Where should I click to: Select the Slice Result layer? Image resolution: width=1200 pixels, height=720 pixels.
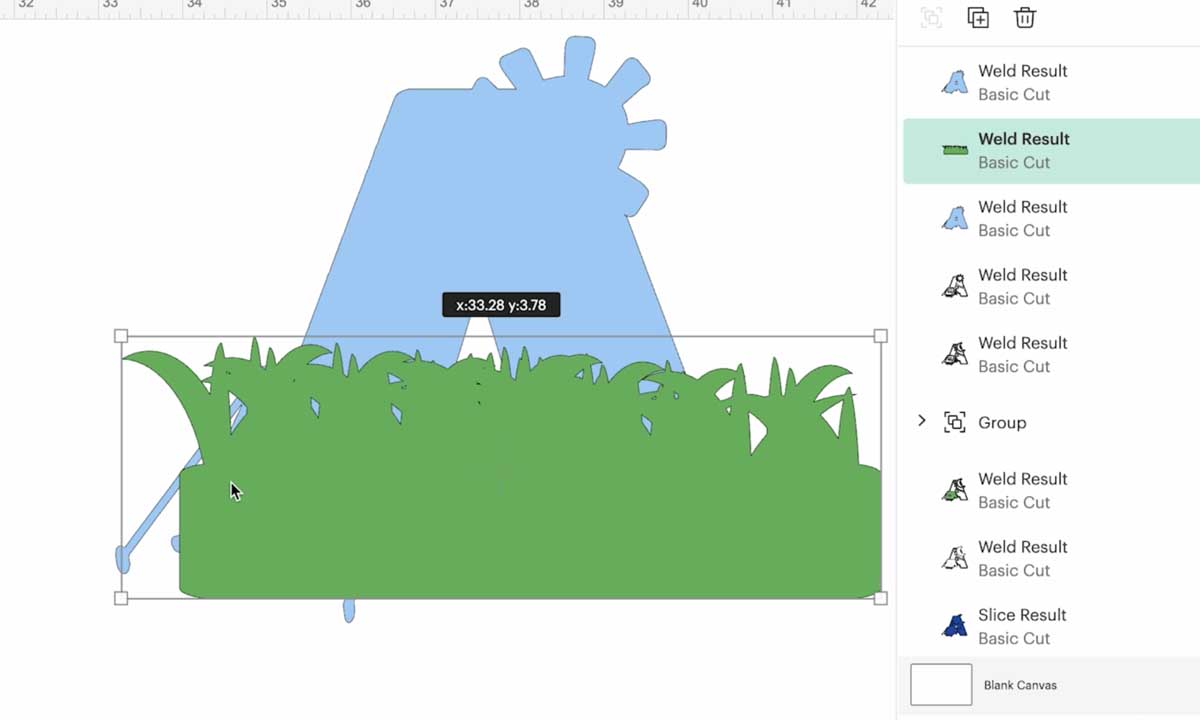[x=1051, y=626]
